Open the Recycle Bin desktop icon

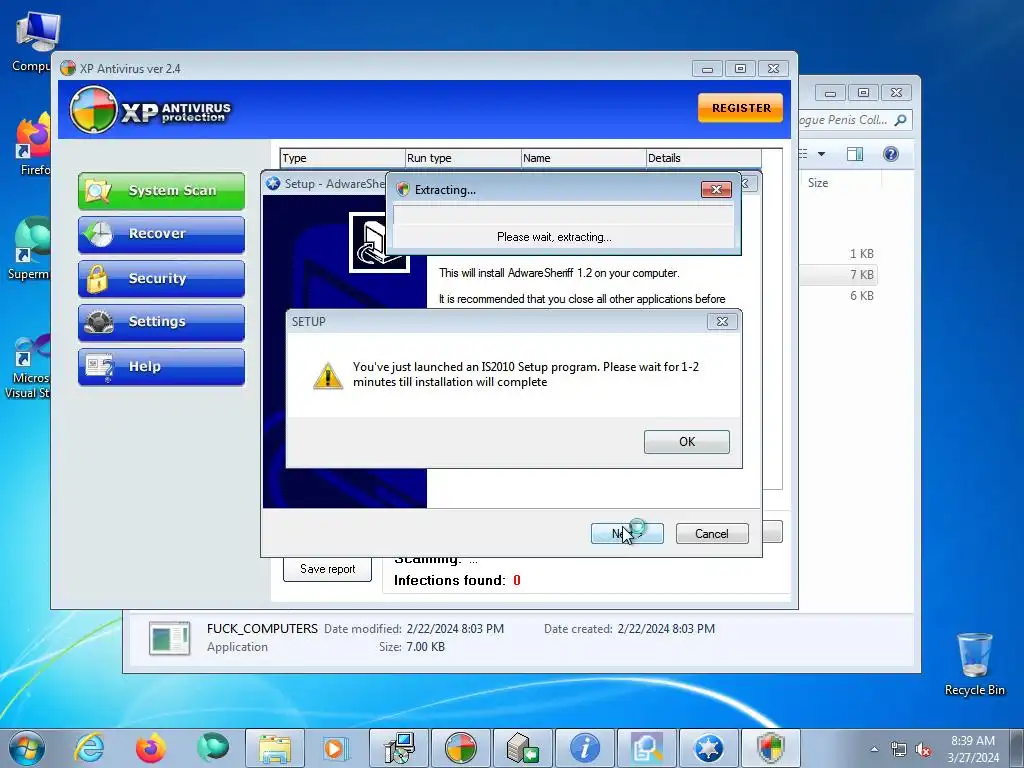click(974, 664)
